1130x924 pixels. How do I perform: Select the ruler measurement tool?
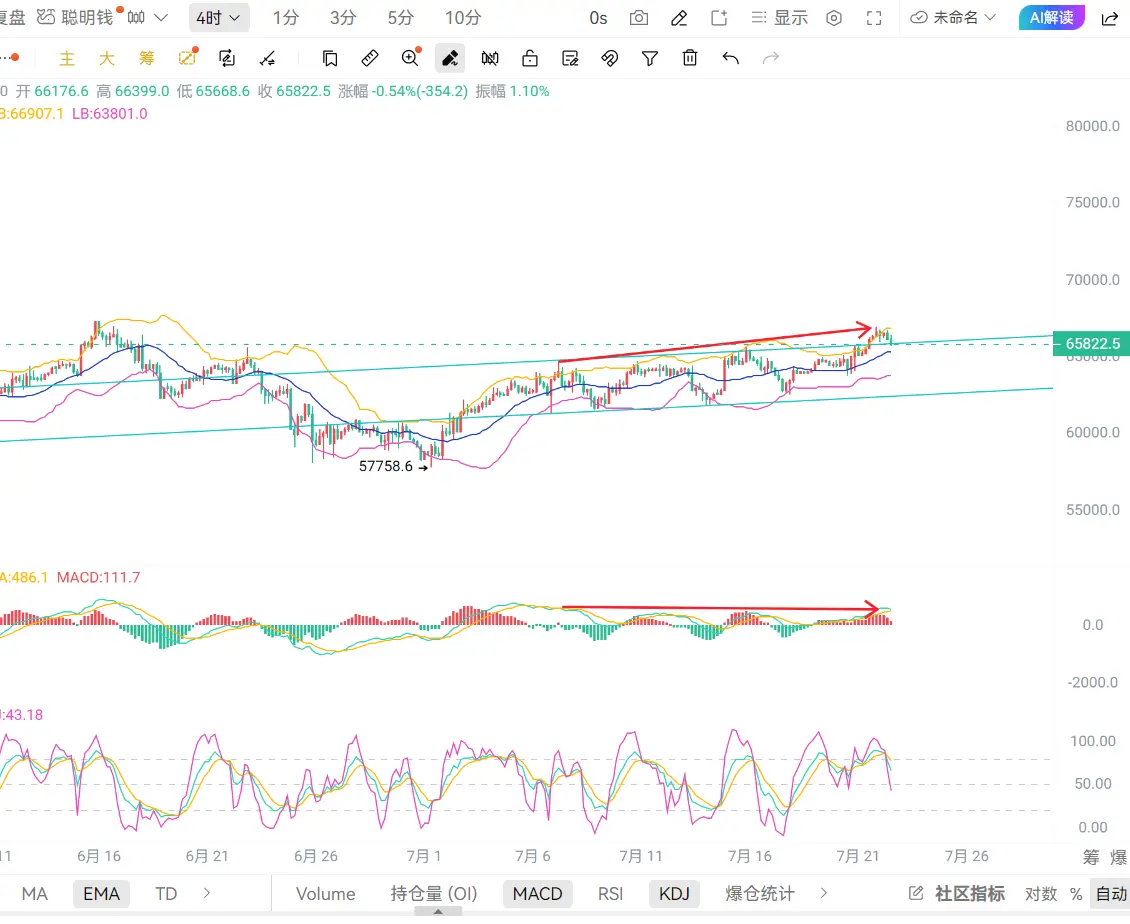point(370,58)
